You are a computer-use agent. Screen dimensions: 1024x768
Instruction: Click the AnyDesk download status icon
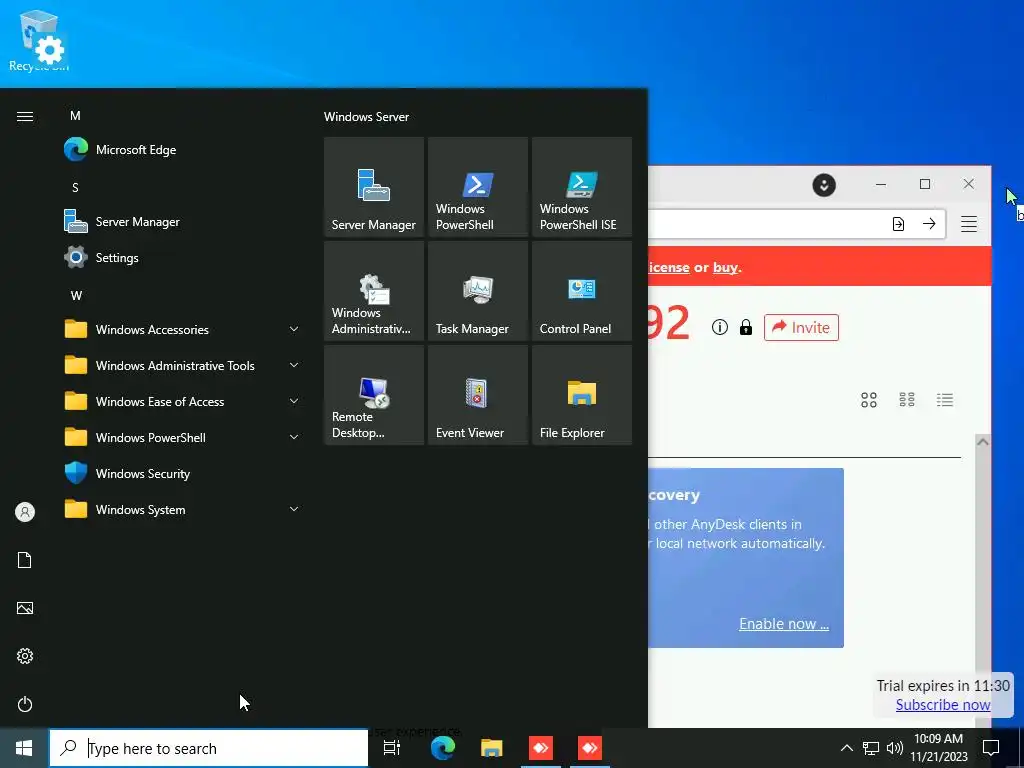824,185
